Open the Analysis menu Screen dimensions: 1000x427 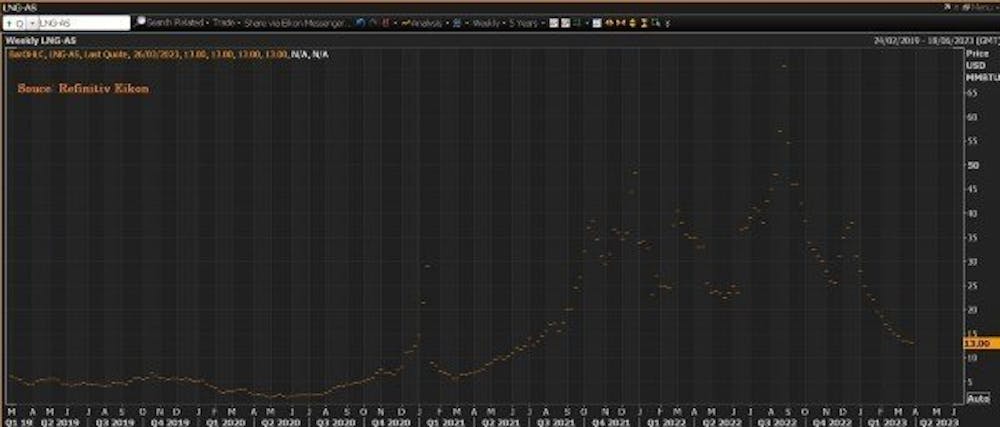422,22
